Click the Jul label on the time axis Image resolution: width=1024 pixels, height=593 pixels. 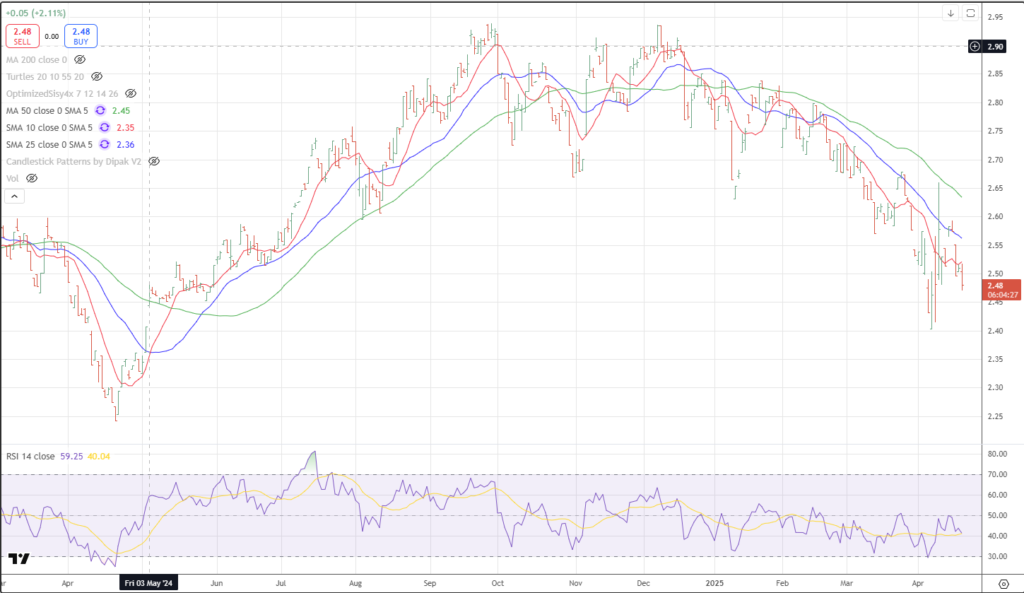pyautogui.click(x=281, y=583)
